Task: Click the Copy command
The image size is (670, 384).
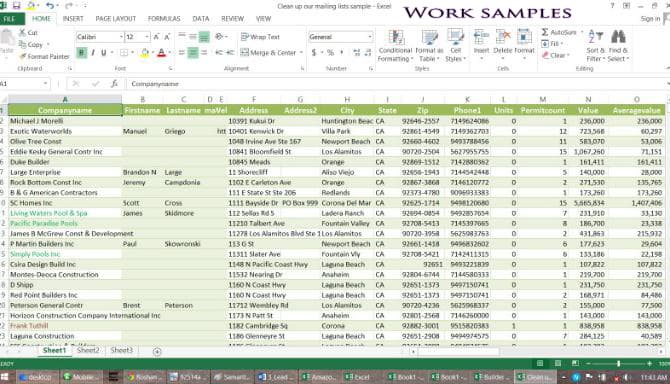Action: point(31,44)
